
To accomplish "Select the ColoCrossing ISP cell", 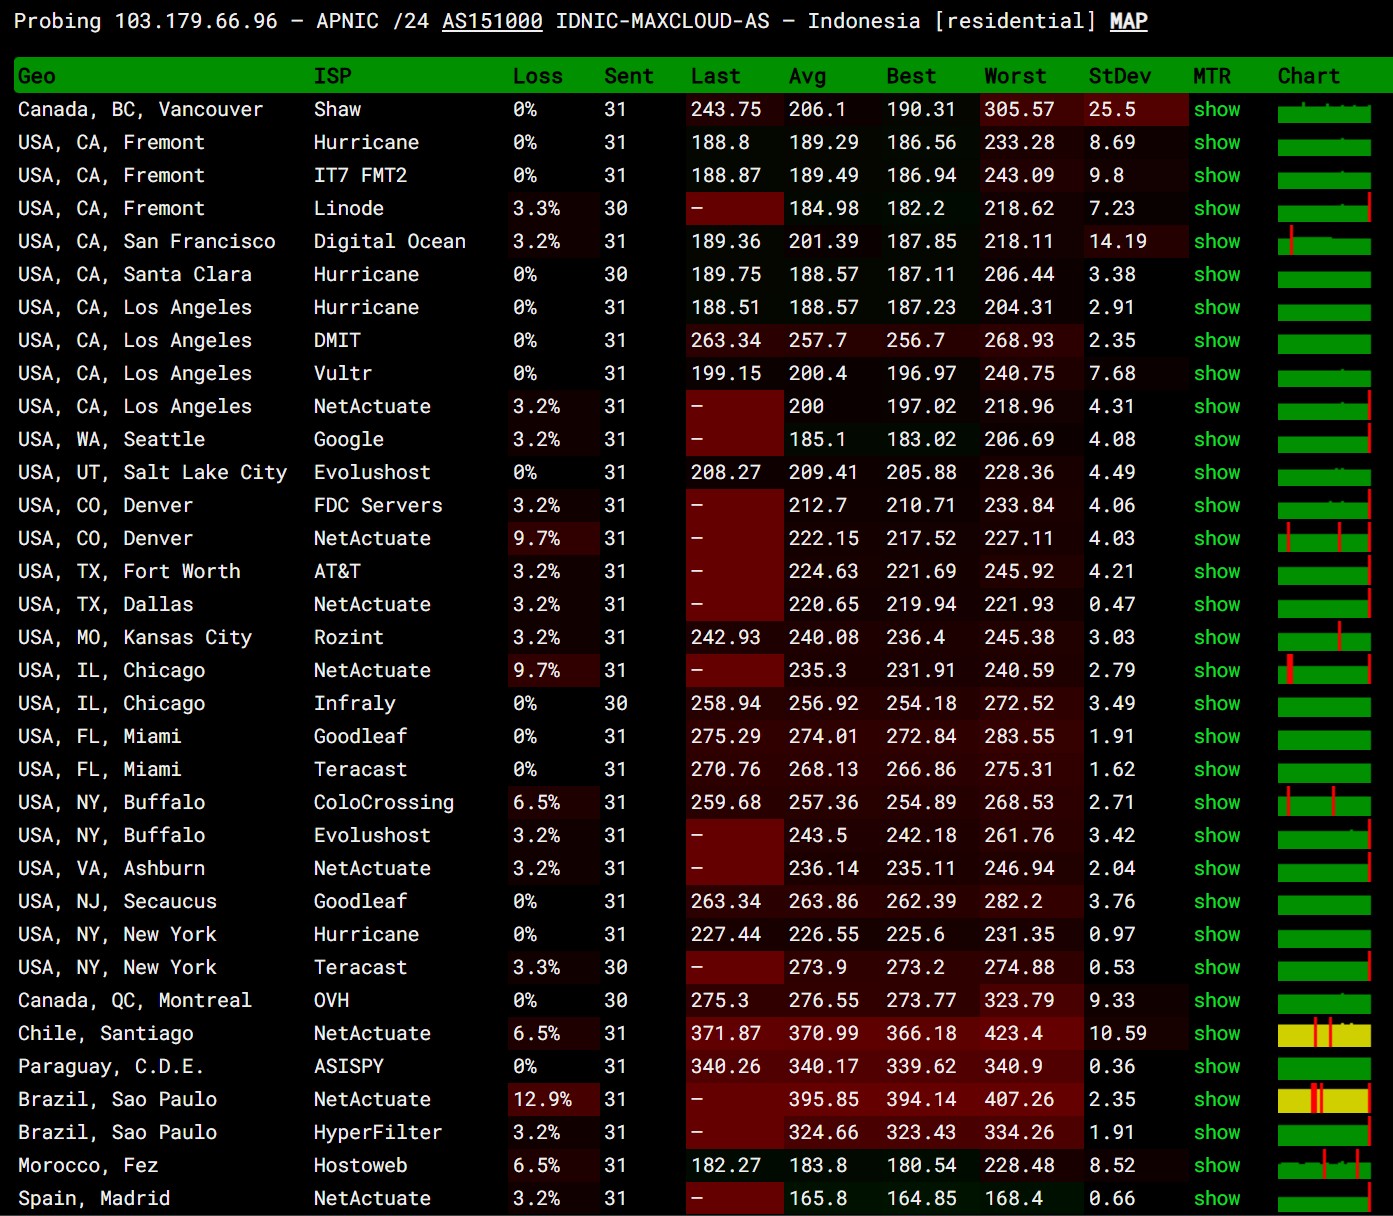I will [x=383, y=802].
